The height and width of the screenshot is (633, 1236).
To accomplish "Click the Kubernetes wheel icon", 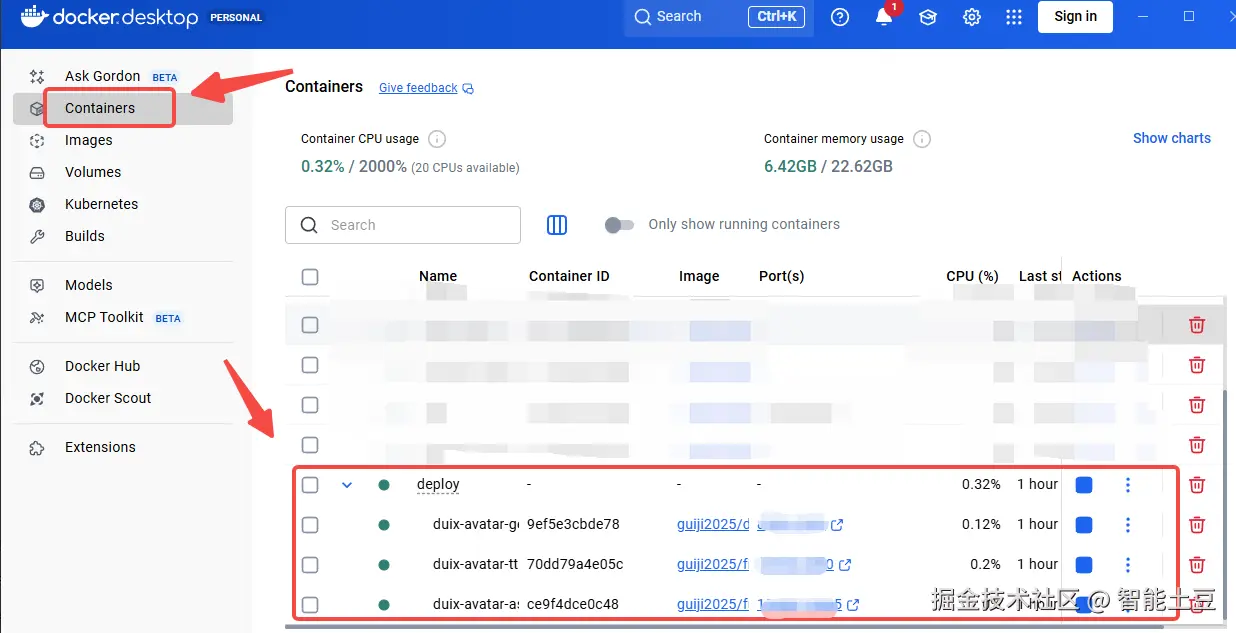I will [37, 204].
